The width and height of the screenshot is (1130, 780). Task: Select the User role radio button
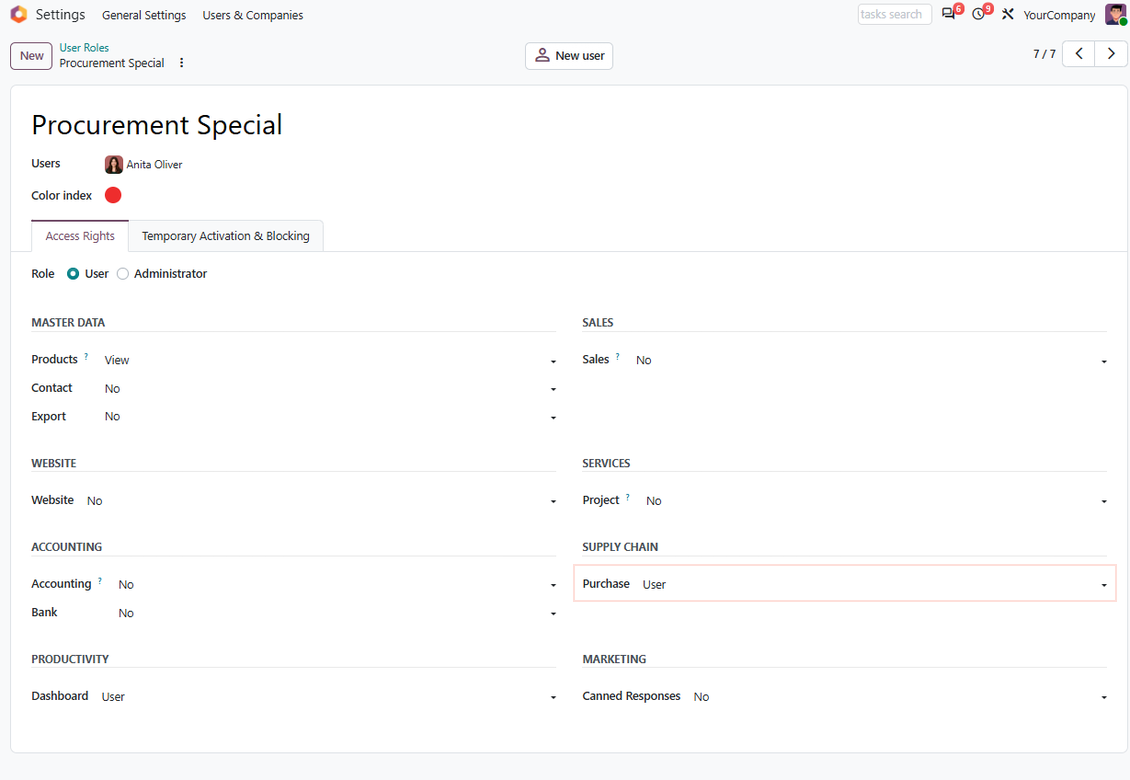point(73,274)
